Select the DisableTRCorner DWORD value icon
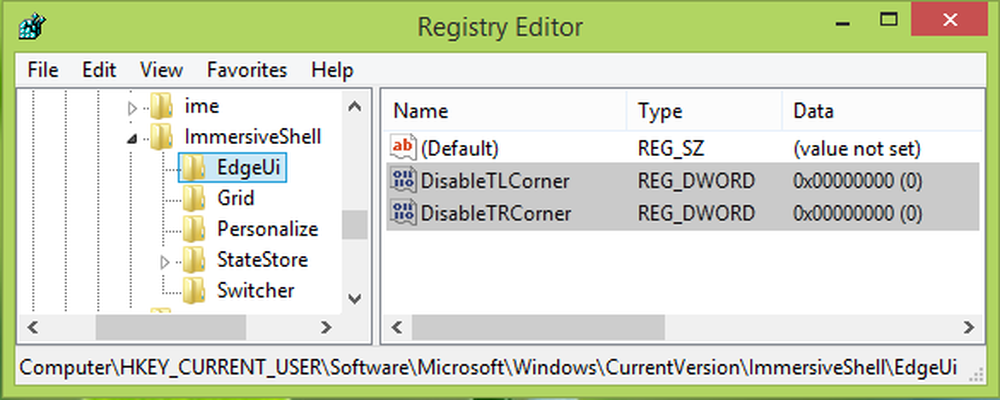This screenshot has height=400, width=1000. (x=403, y=212)
